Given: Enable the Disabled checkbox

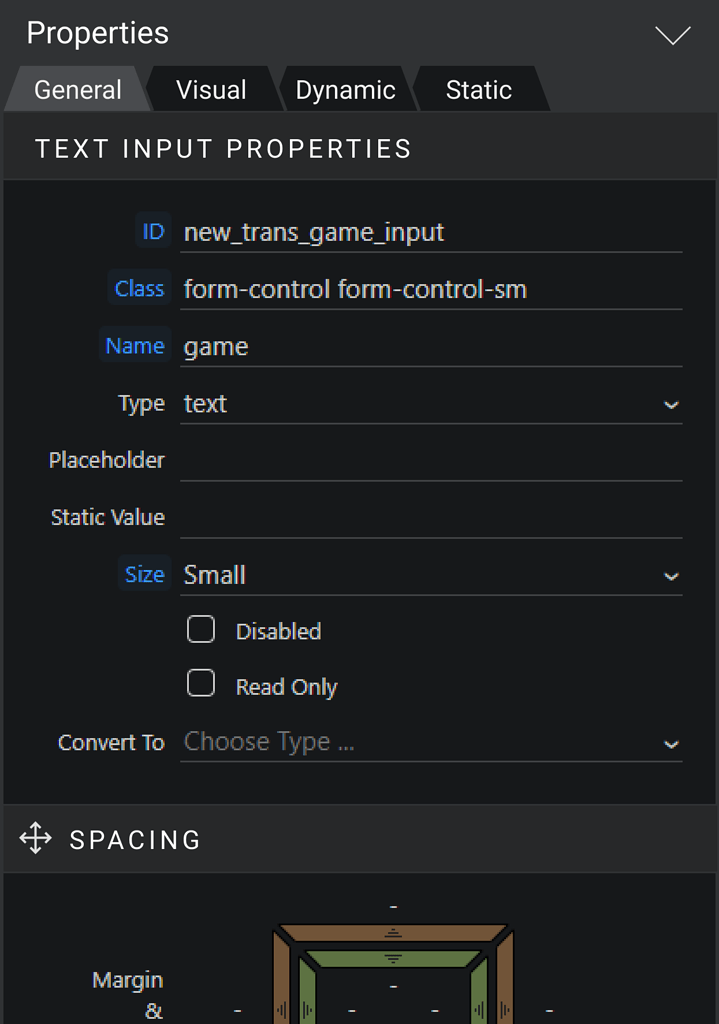Looking at the screenshot, I should pos(201,629).
